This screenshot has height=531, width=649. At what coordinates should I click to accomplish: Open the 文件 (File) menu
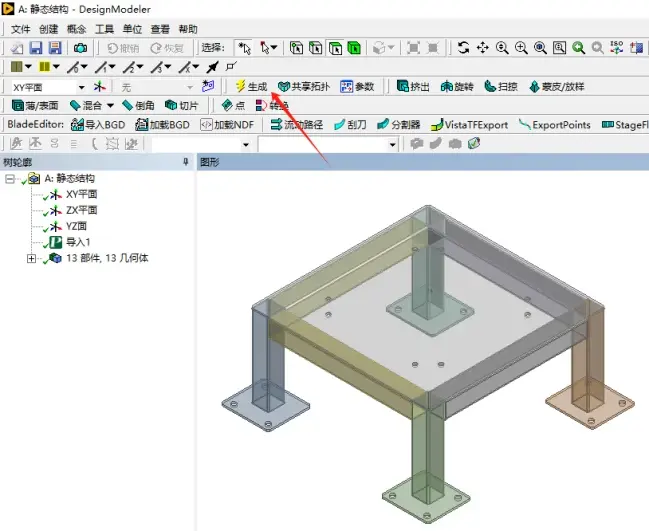(20, 29)
